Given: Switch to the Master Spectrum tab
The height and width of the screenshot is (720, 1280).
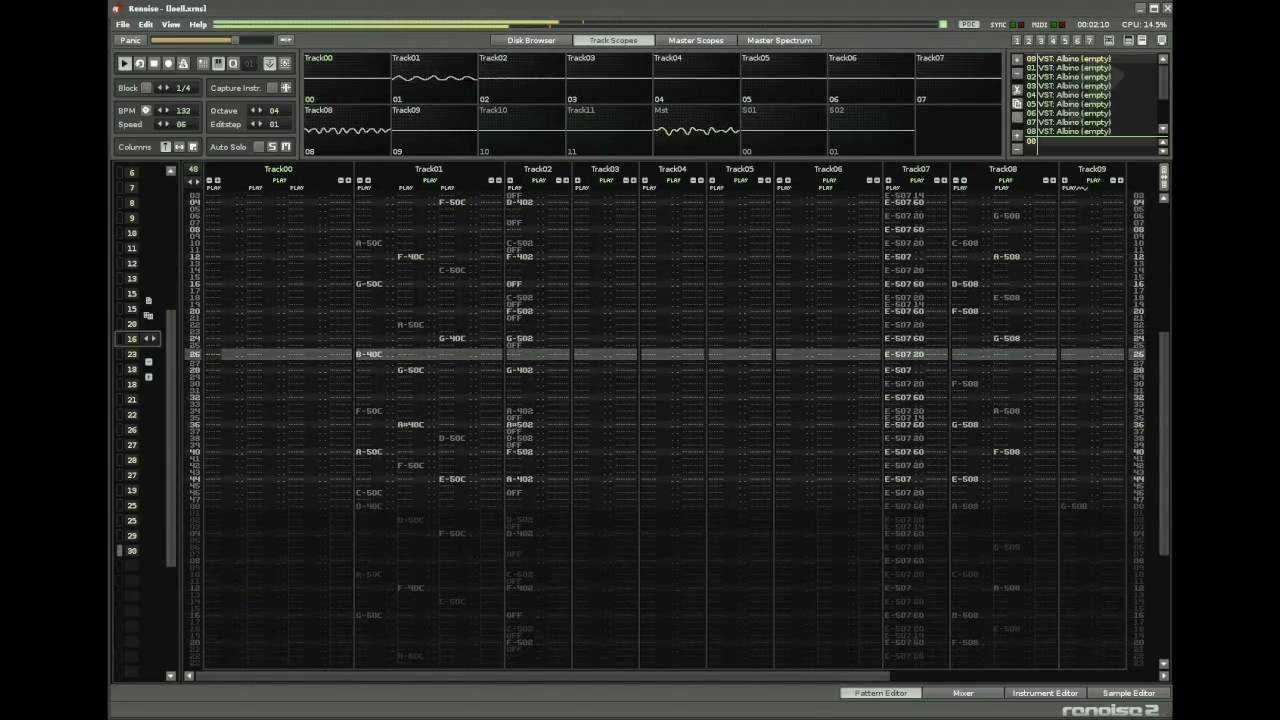Looking at the screenshot, I should coord(780,40).
